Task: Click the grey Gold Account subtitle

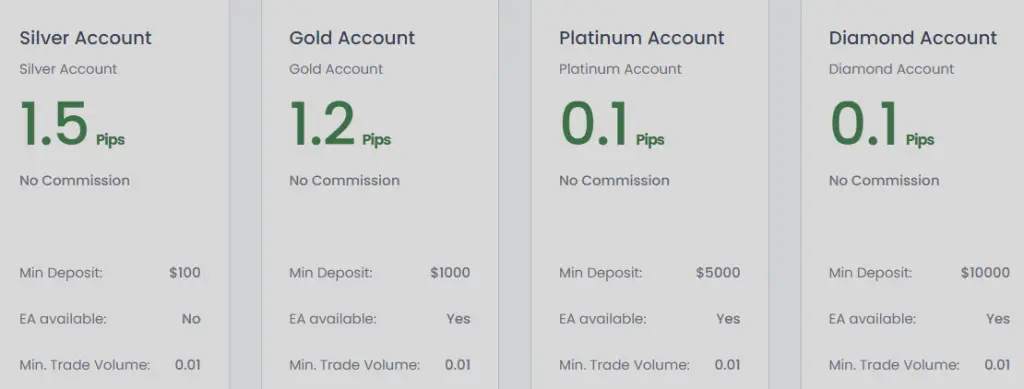Action: point(336,69)
